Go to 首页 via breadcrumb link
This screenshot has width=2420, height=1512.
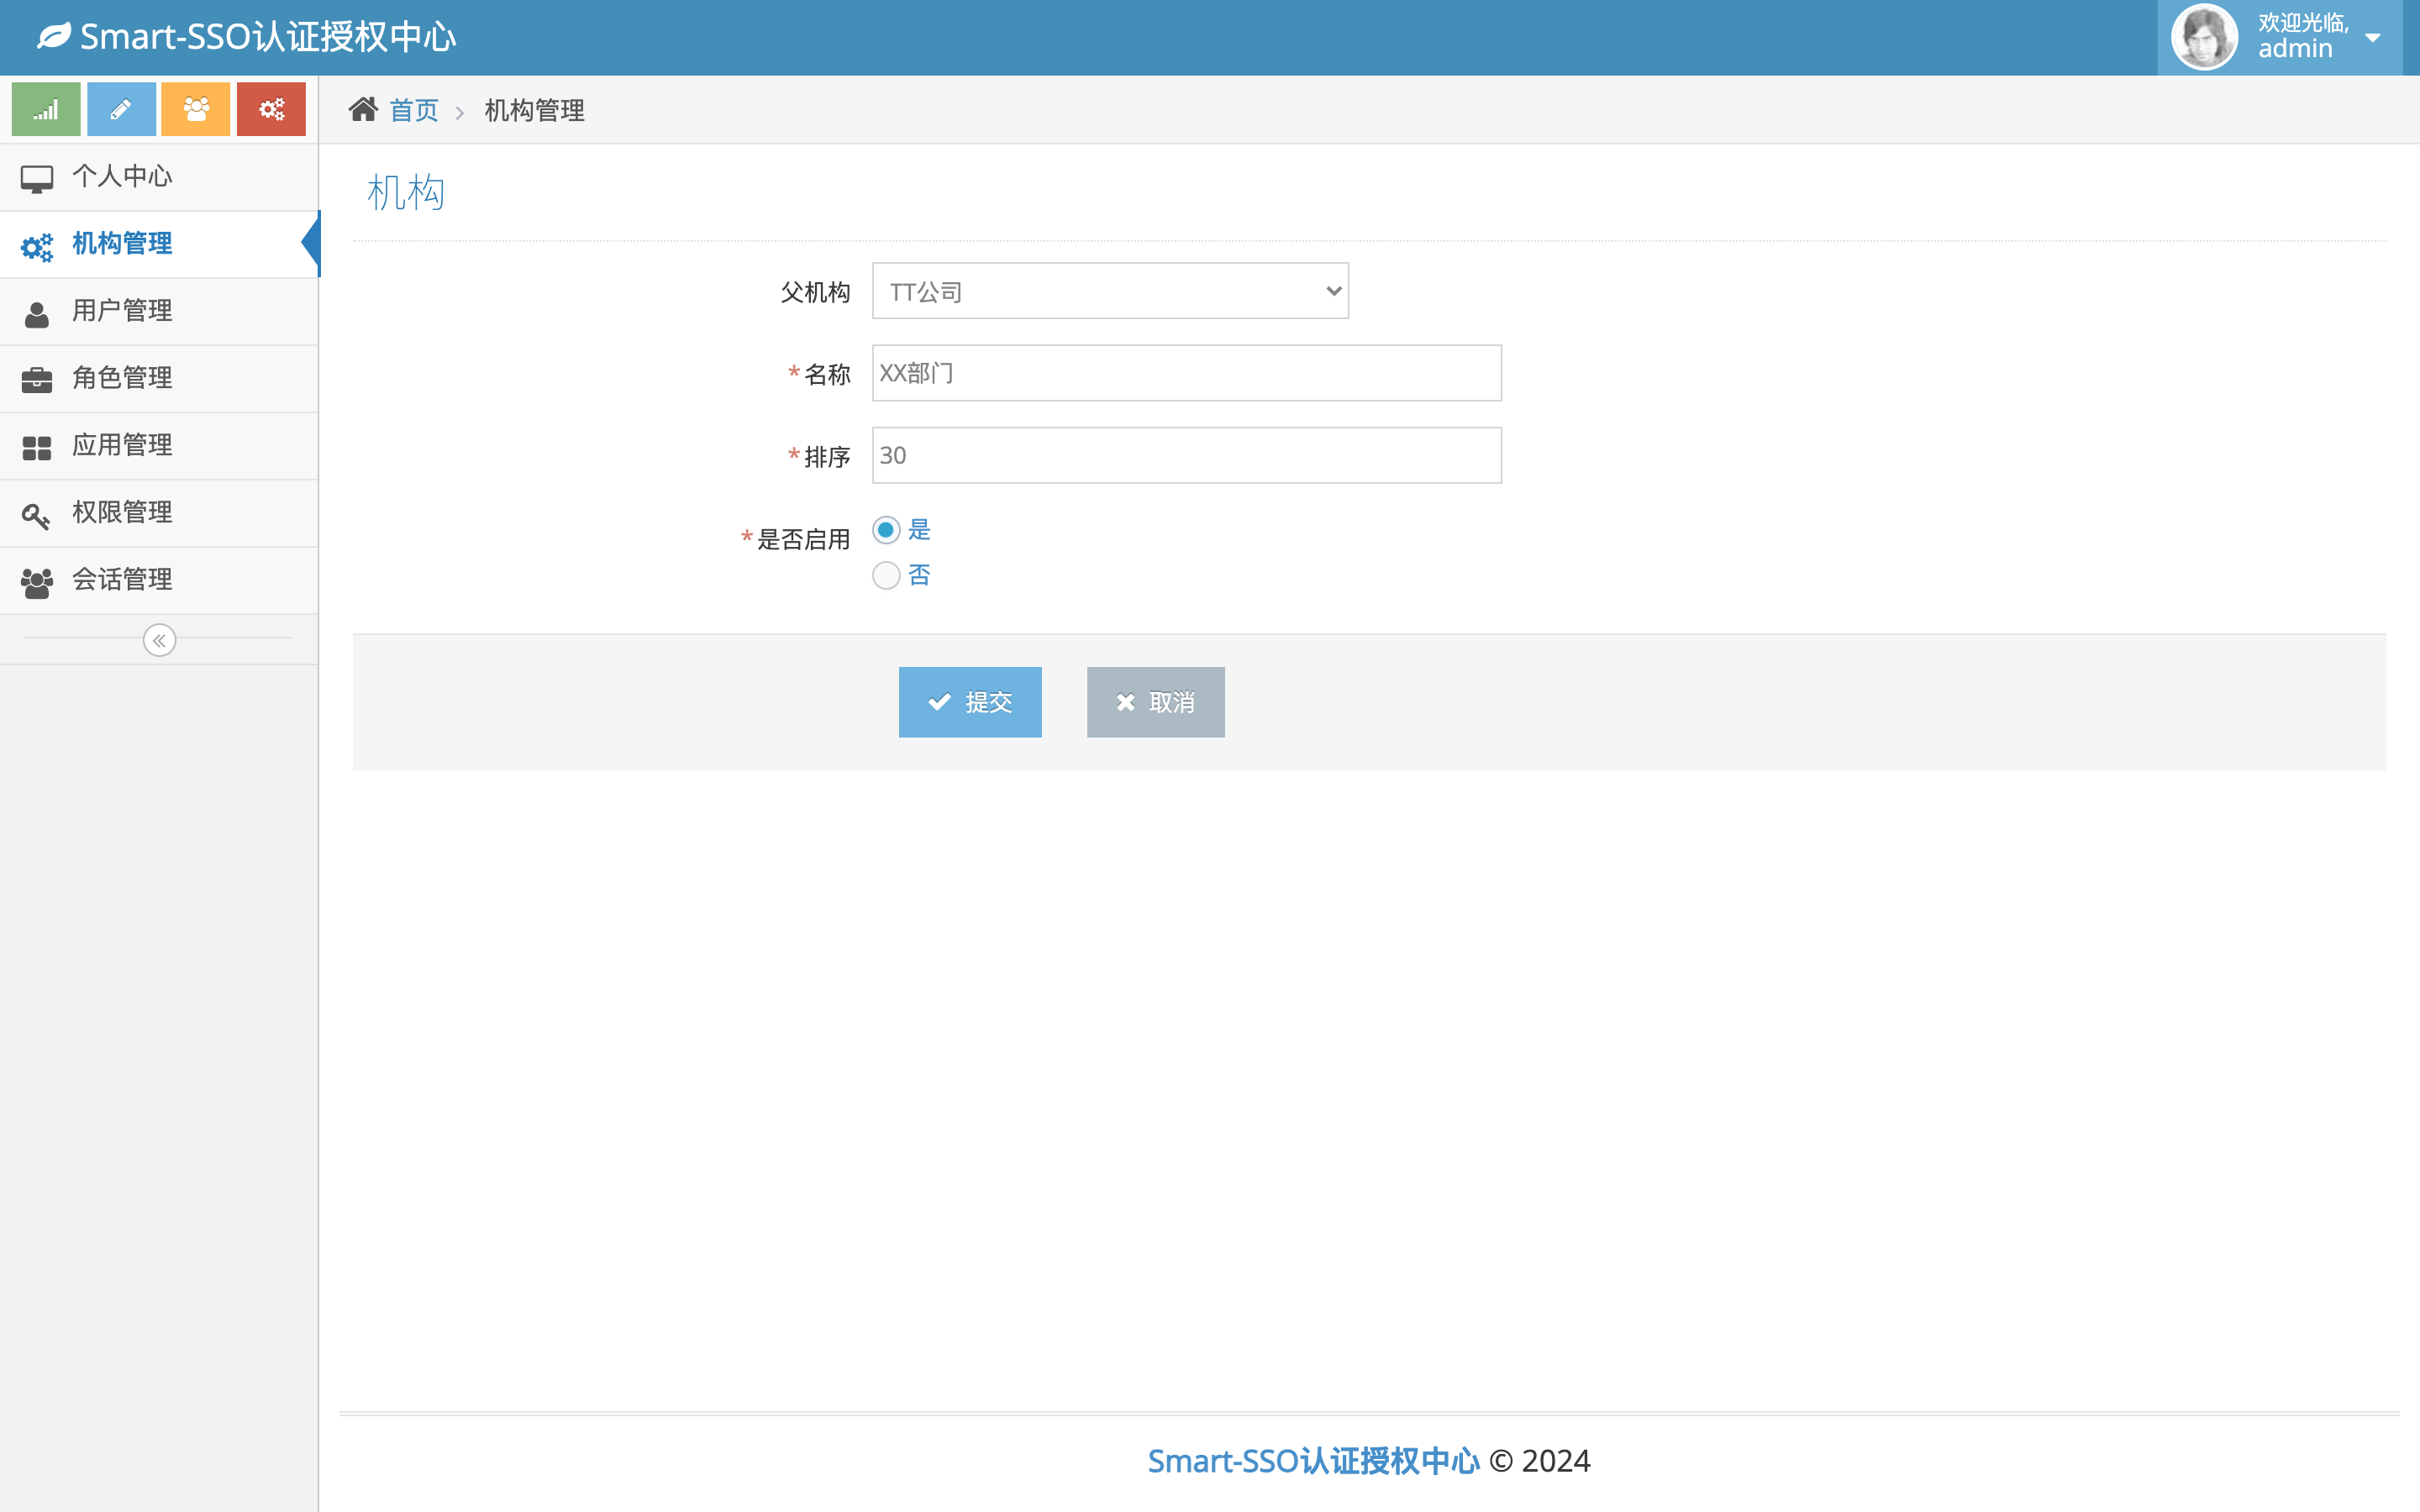click(x=413, y=110)
